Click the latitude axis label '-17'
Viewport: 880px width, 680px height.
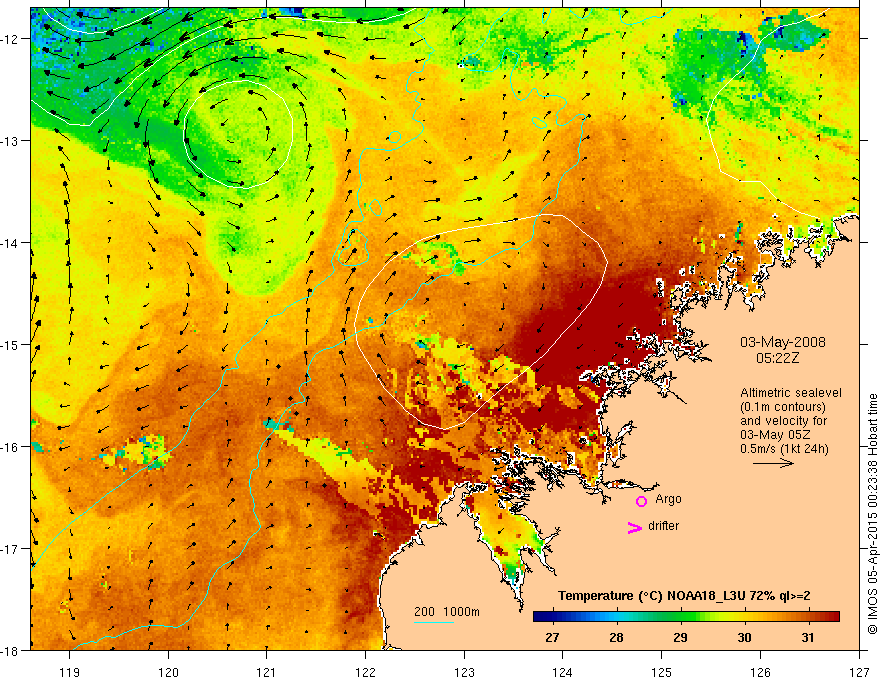point(11,549)
